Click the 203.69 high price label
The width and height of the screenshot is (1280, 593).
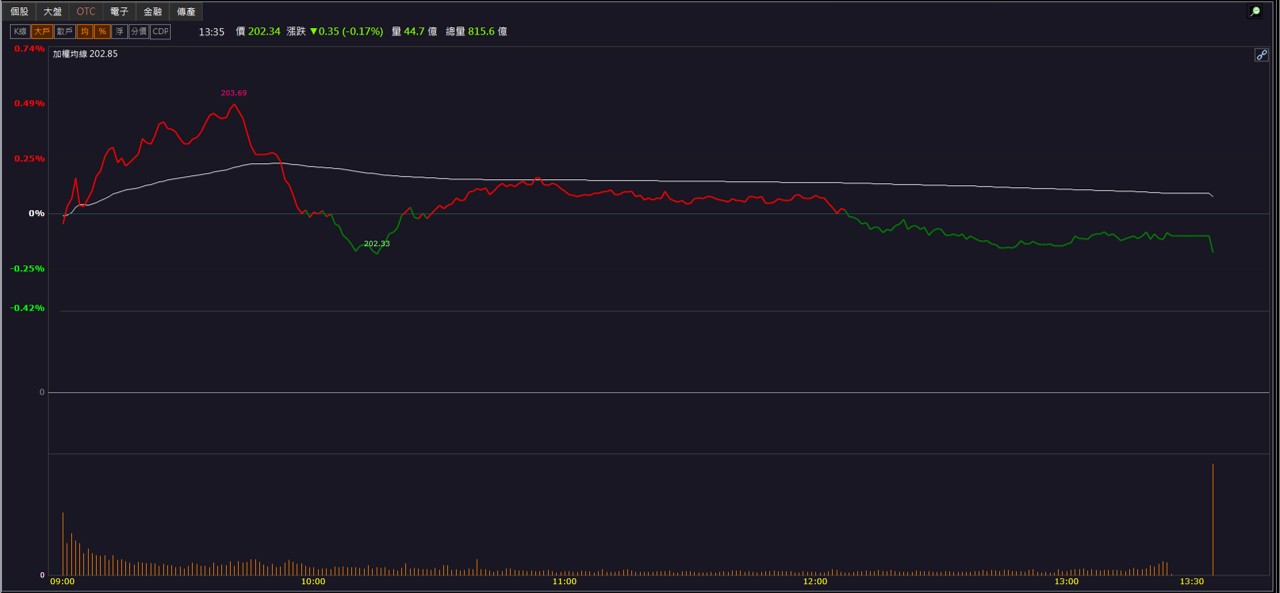tap(234, 93)
